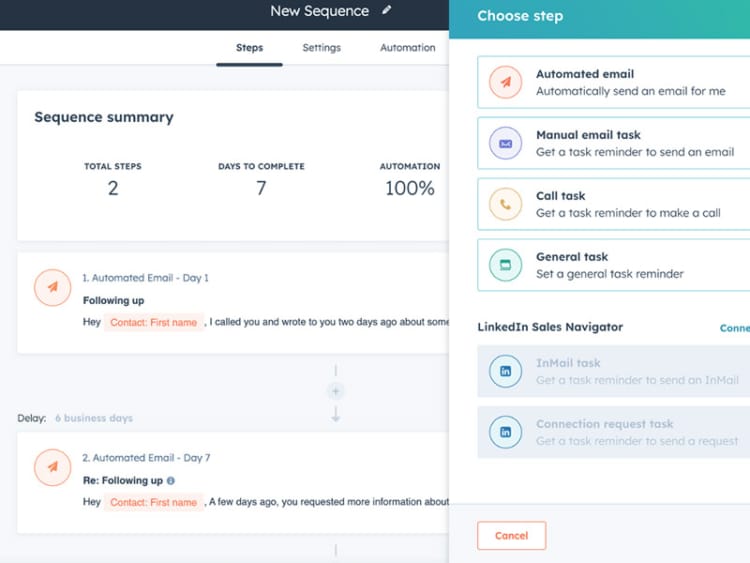Click the Choose step panel title

pos(520,16)
